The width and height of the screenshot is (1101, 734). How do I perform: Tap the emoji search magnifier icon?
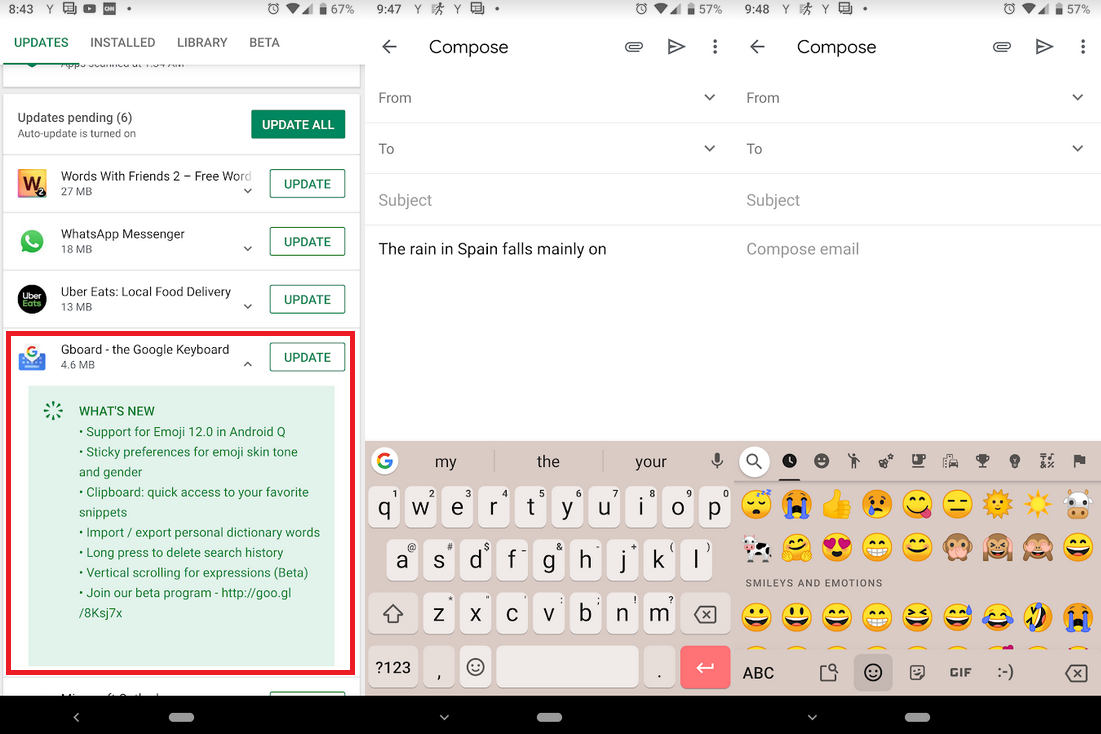[754, 461]
